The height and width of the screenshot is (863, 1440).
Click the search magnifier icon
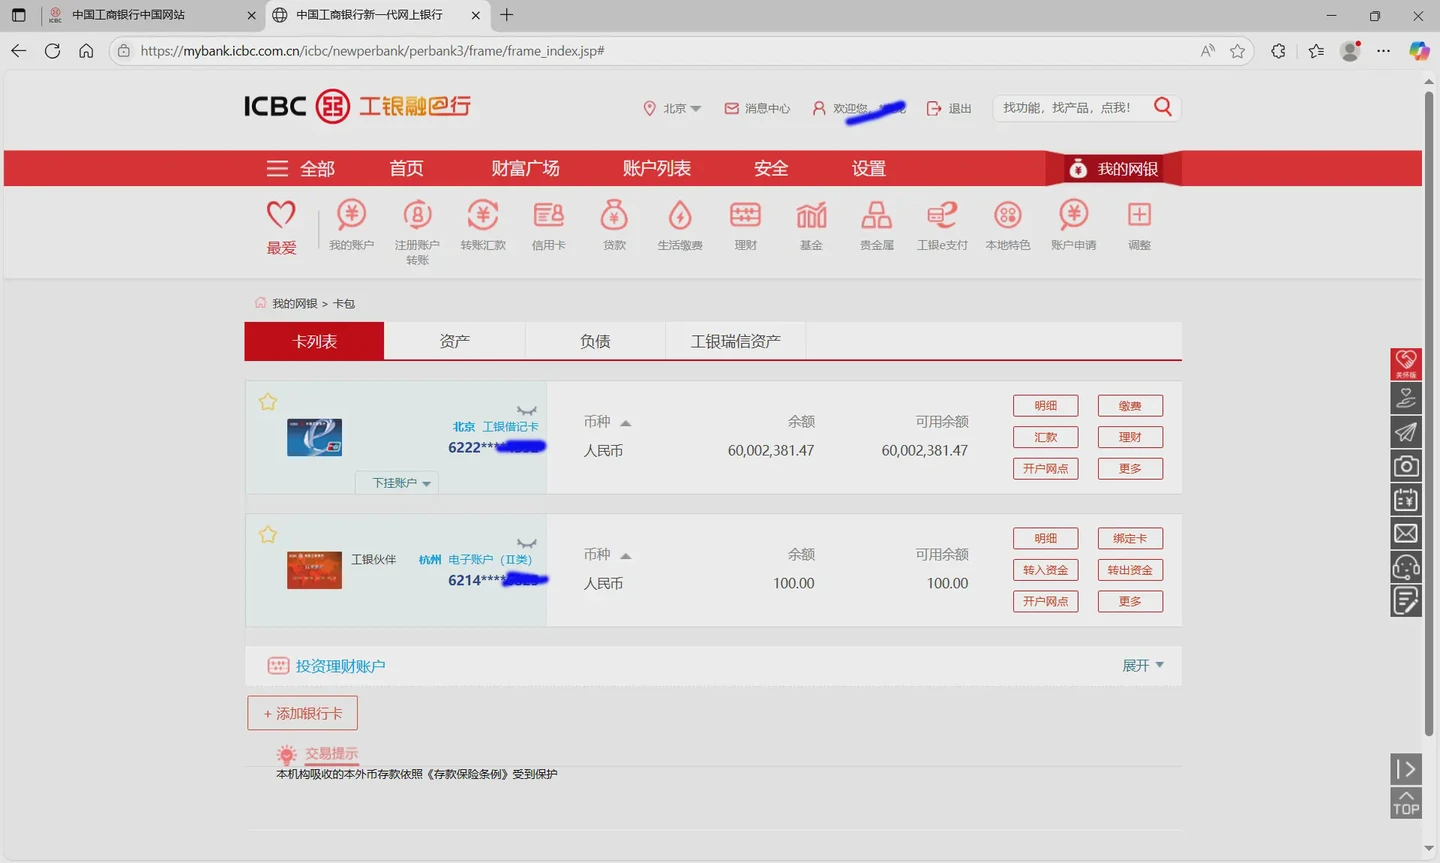click(1162, 107)
